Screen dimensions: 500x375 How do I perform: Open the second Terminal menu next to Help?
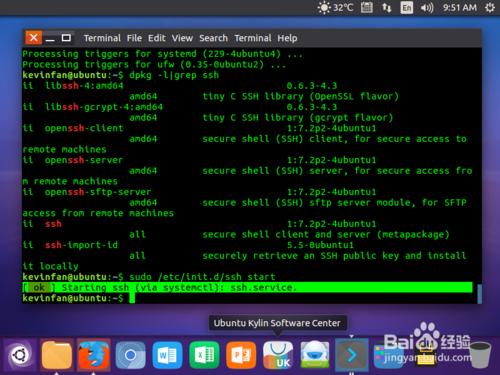[253, 38]
